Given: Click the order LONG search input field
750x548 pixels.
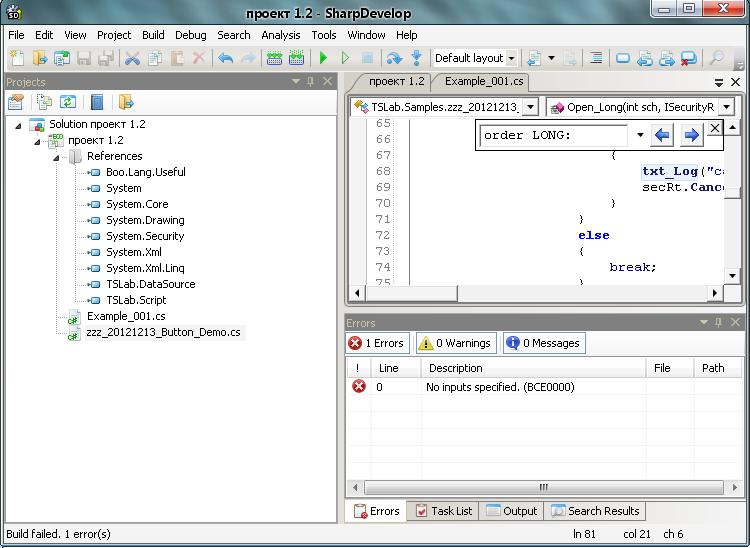Looking at the screenshot, I should [557, 135].
